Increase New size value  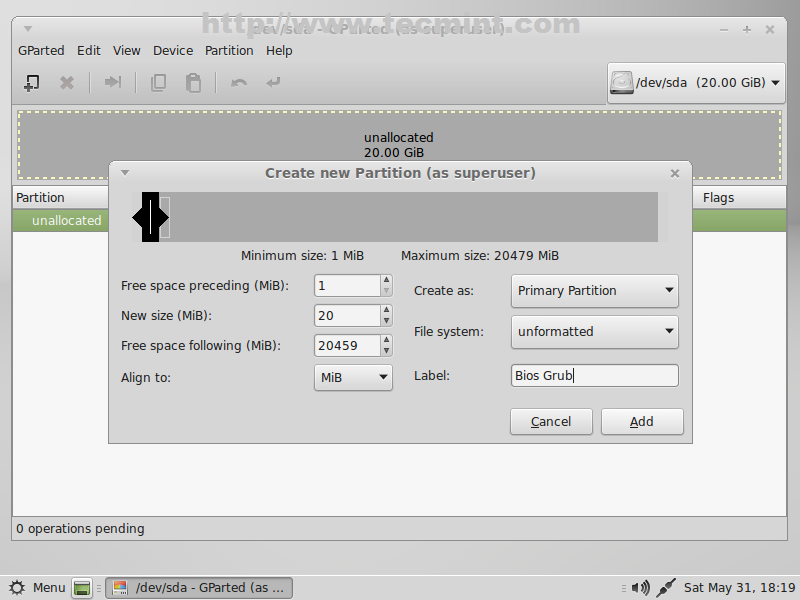[x=386, y=310]
